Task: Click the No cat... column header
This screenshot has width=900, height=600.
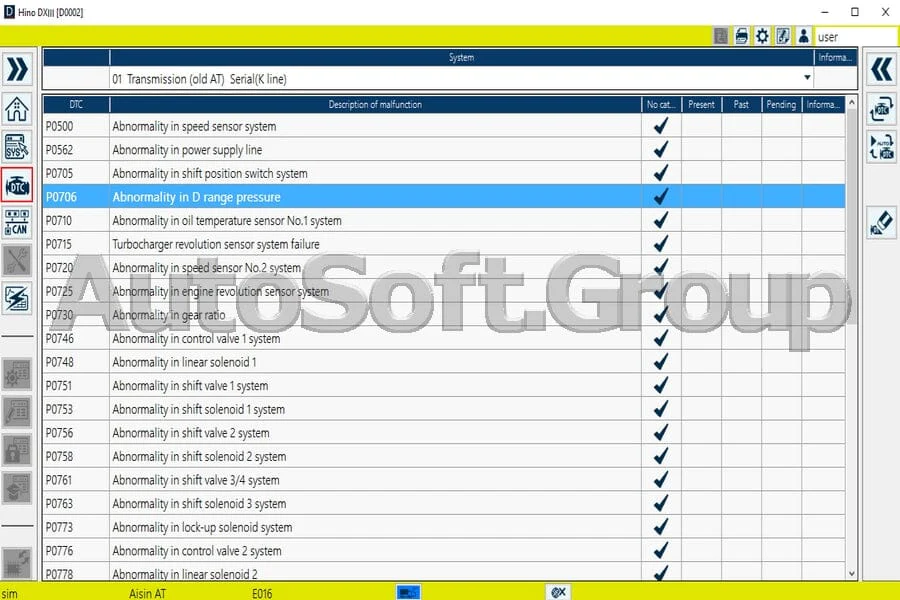Action: tap(661, 104)
